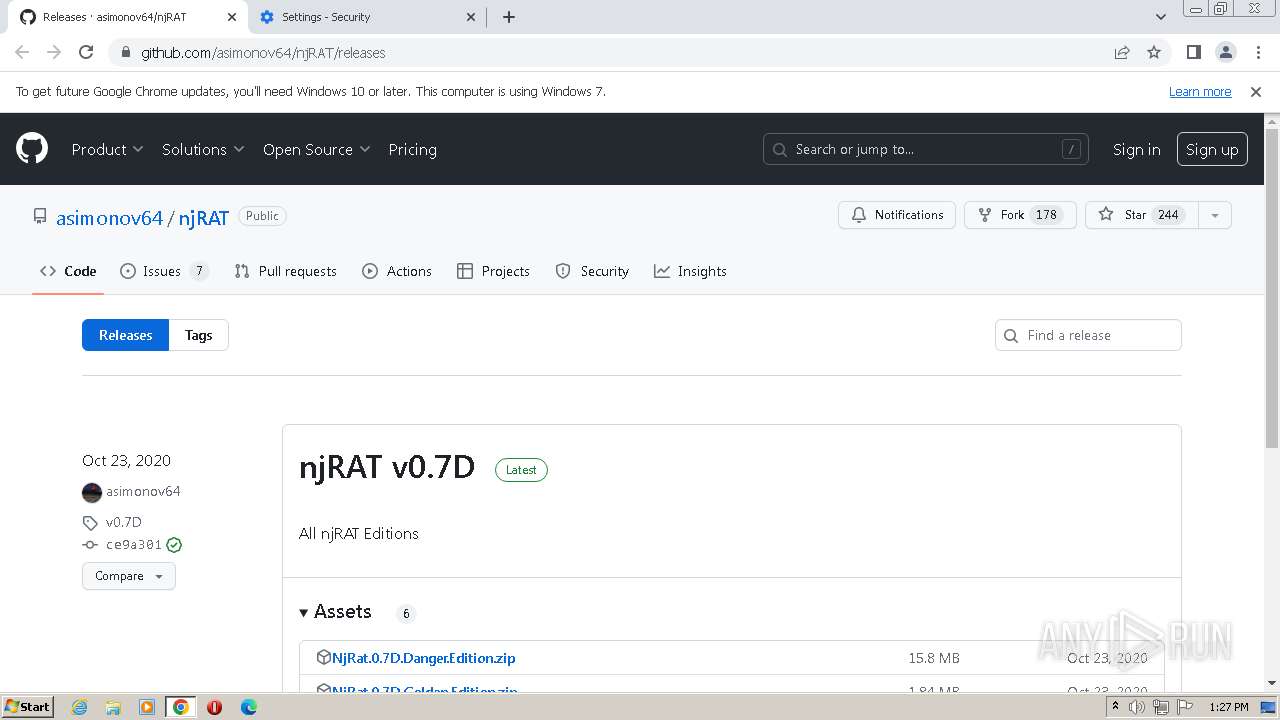1280x720 pixels.
Task: Open the Chrome profile avatar icon
Action: [1225, 52]
